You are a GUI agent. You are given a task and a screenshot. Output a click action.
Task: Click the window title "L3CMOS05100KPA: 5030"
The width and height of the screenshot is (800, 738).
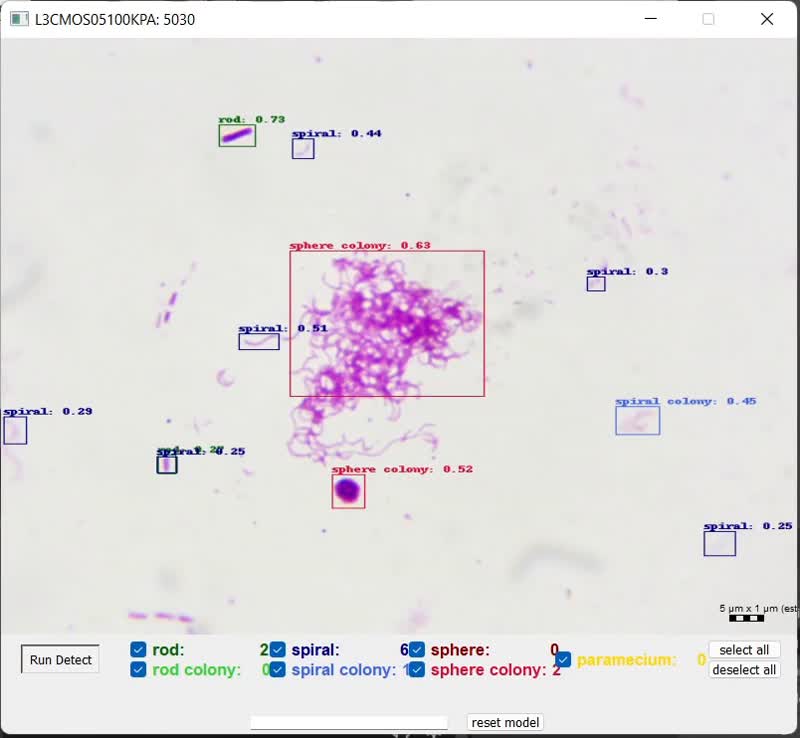[x=115, y=19]
